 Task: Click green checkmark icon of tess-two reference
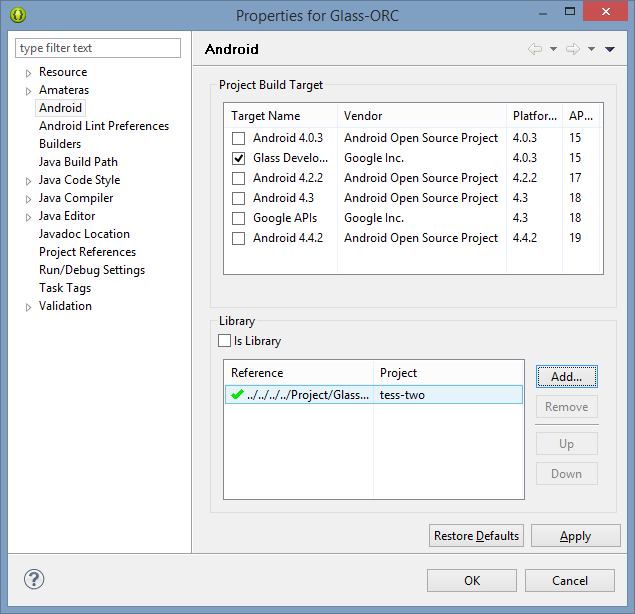[x=237, y=394]
